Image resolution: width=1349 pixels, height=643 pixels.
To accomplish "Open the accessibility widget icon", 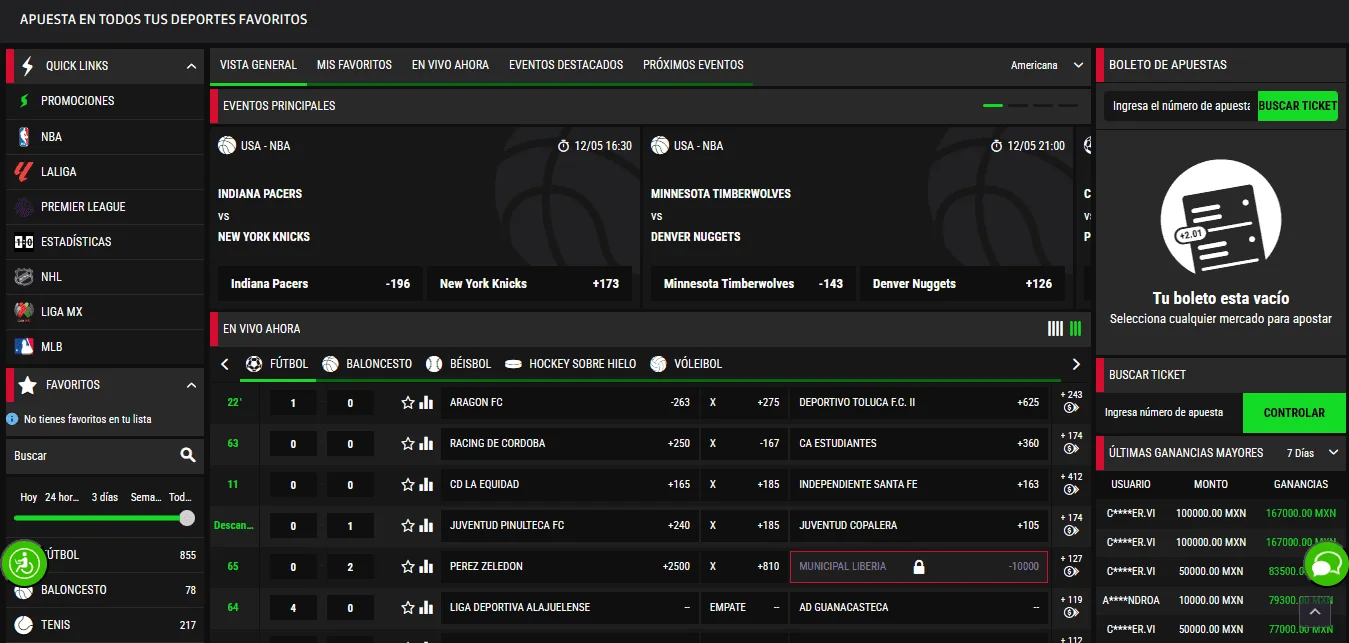I will 24,565.
